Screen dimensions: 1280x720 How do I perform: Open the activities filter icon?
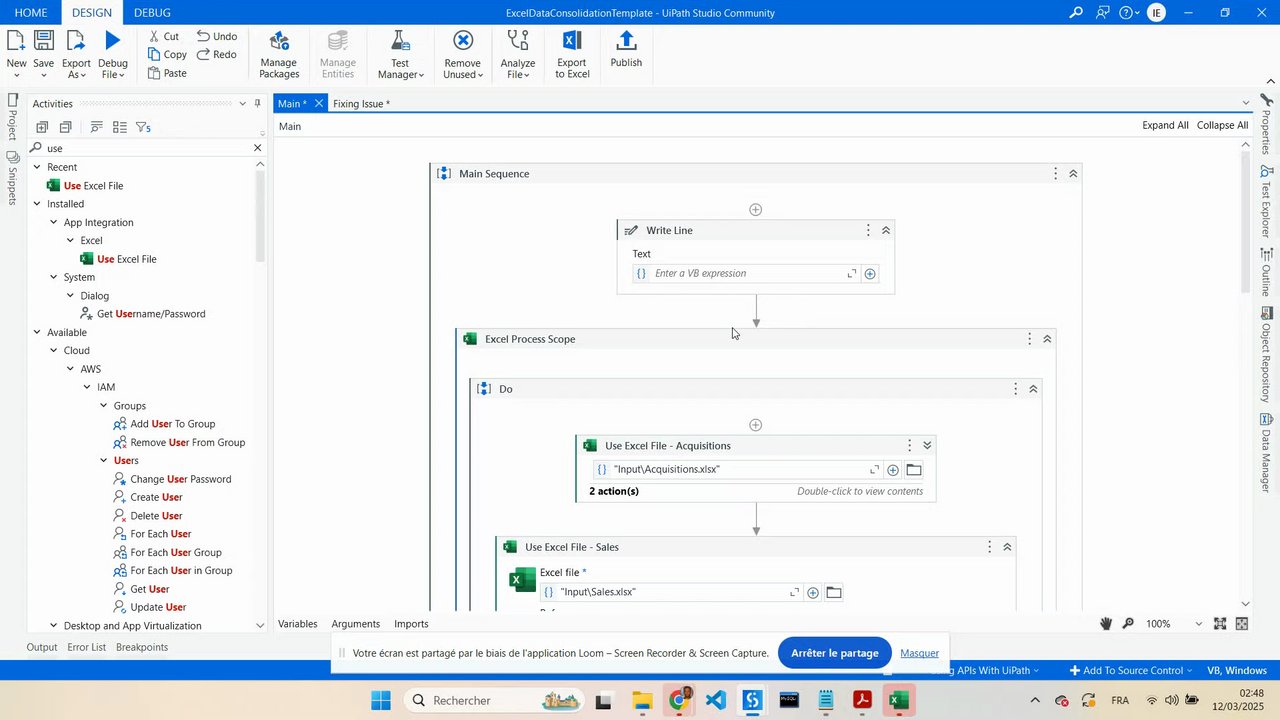pyautogui.click(x=143, y=127)
